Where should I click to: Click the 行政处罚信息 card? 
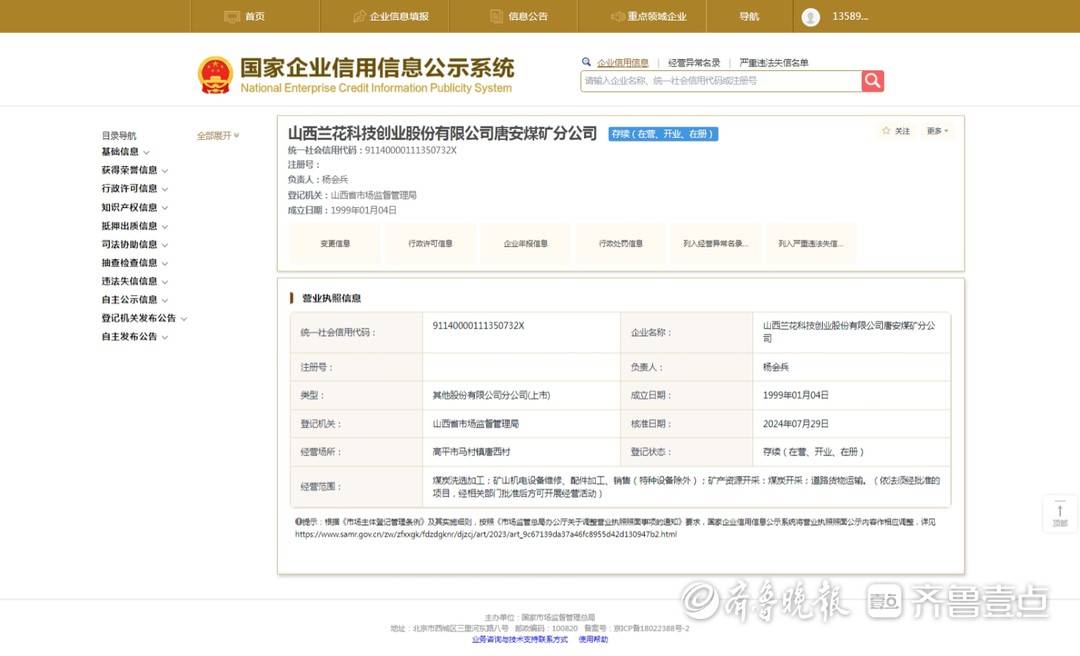(x=621, y=243)
